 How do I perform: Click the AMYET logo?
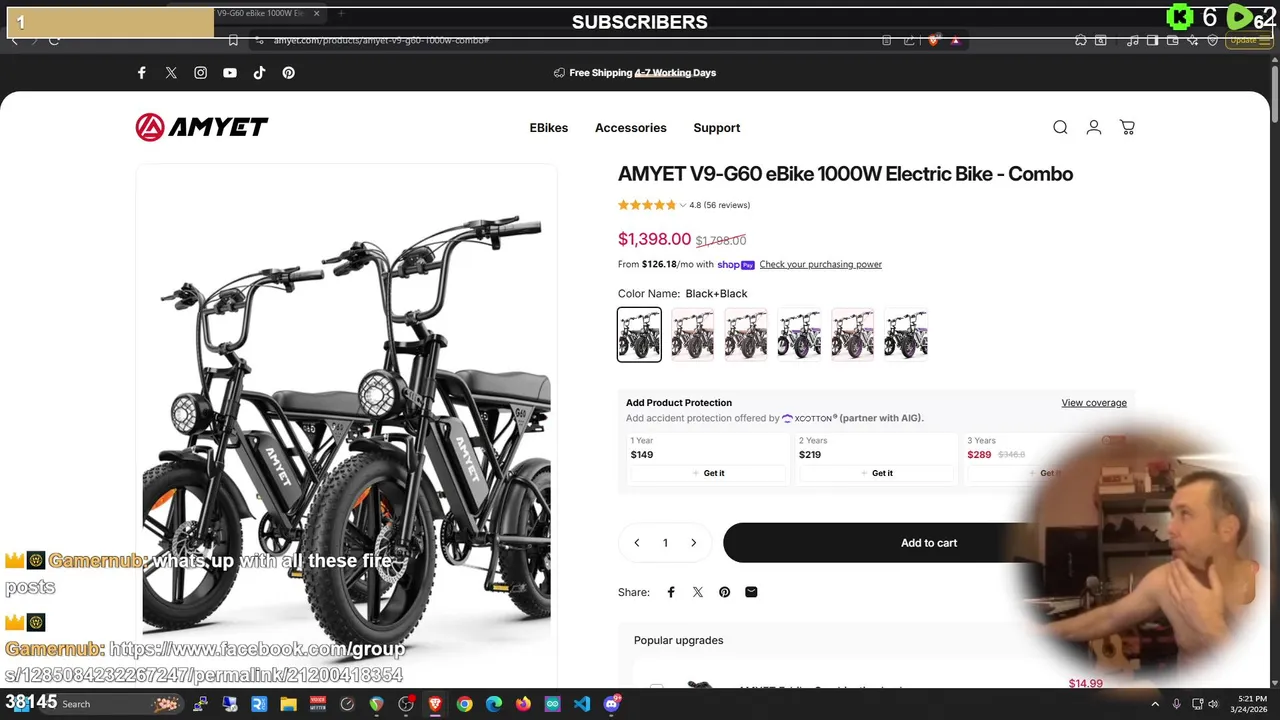[202, 127]
